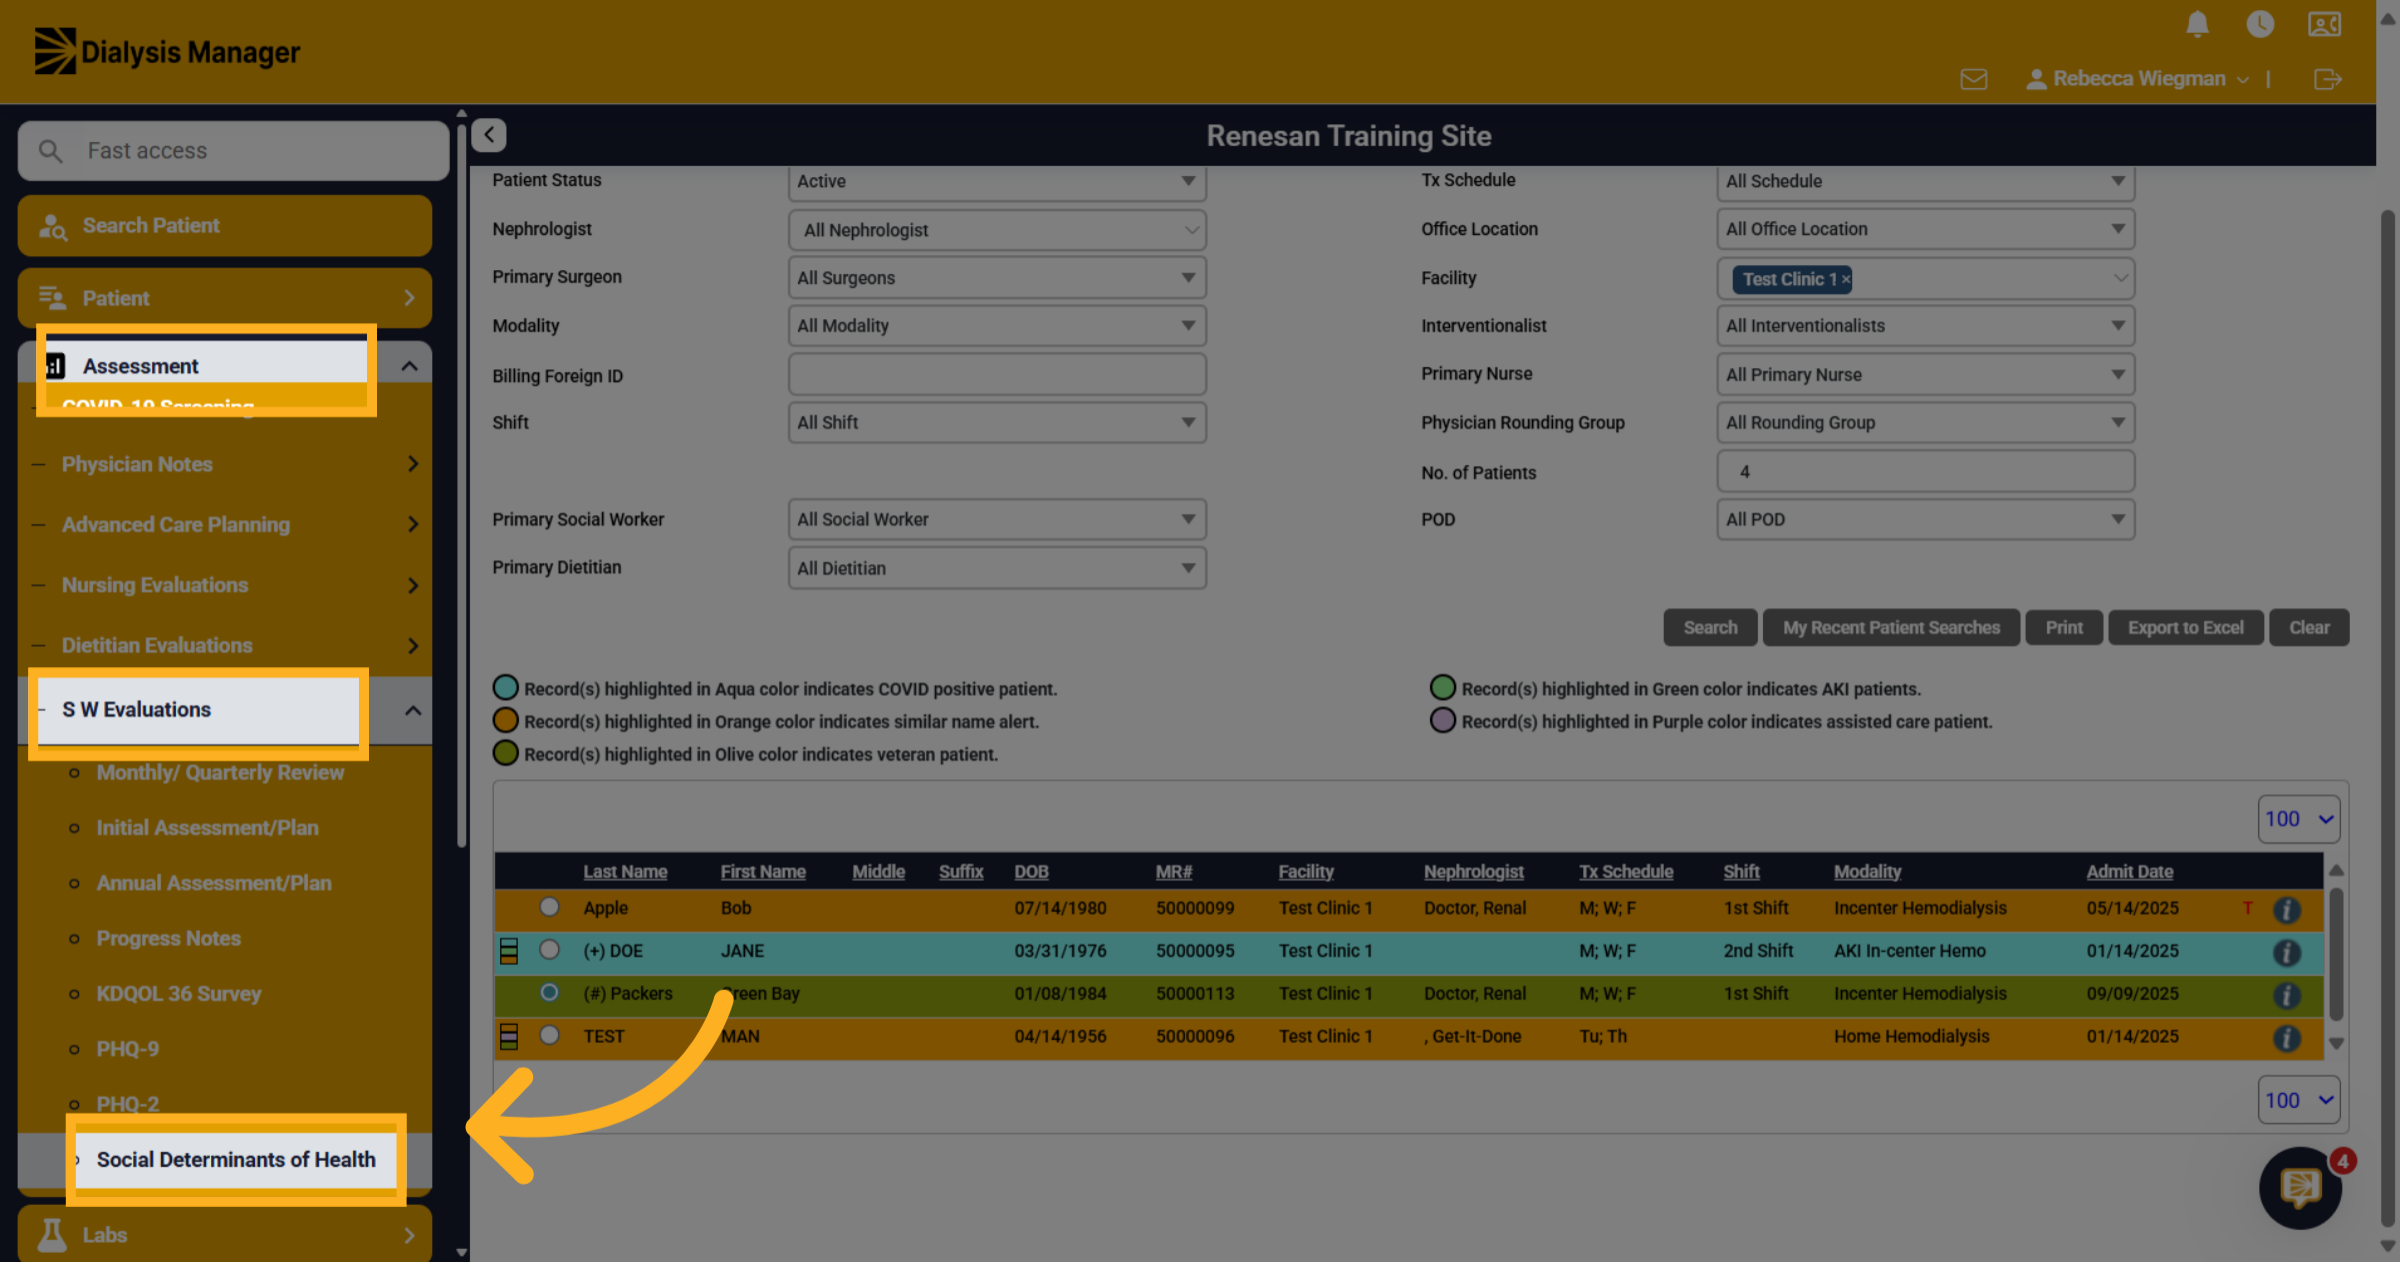
Task: Click the row menu icon beside TEST
Action: 508,1037
